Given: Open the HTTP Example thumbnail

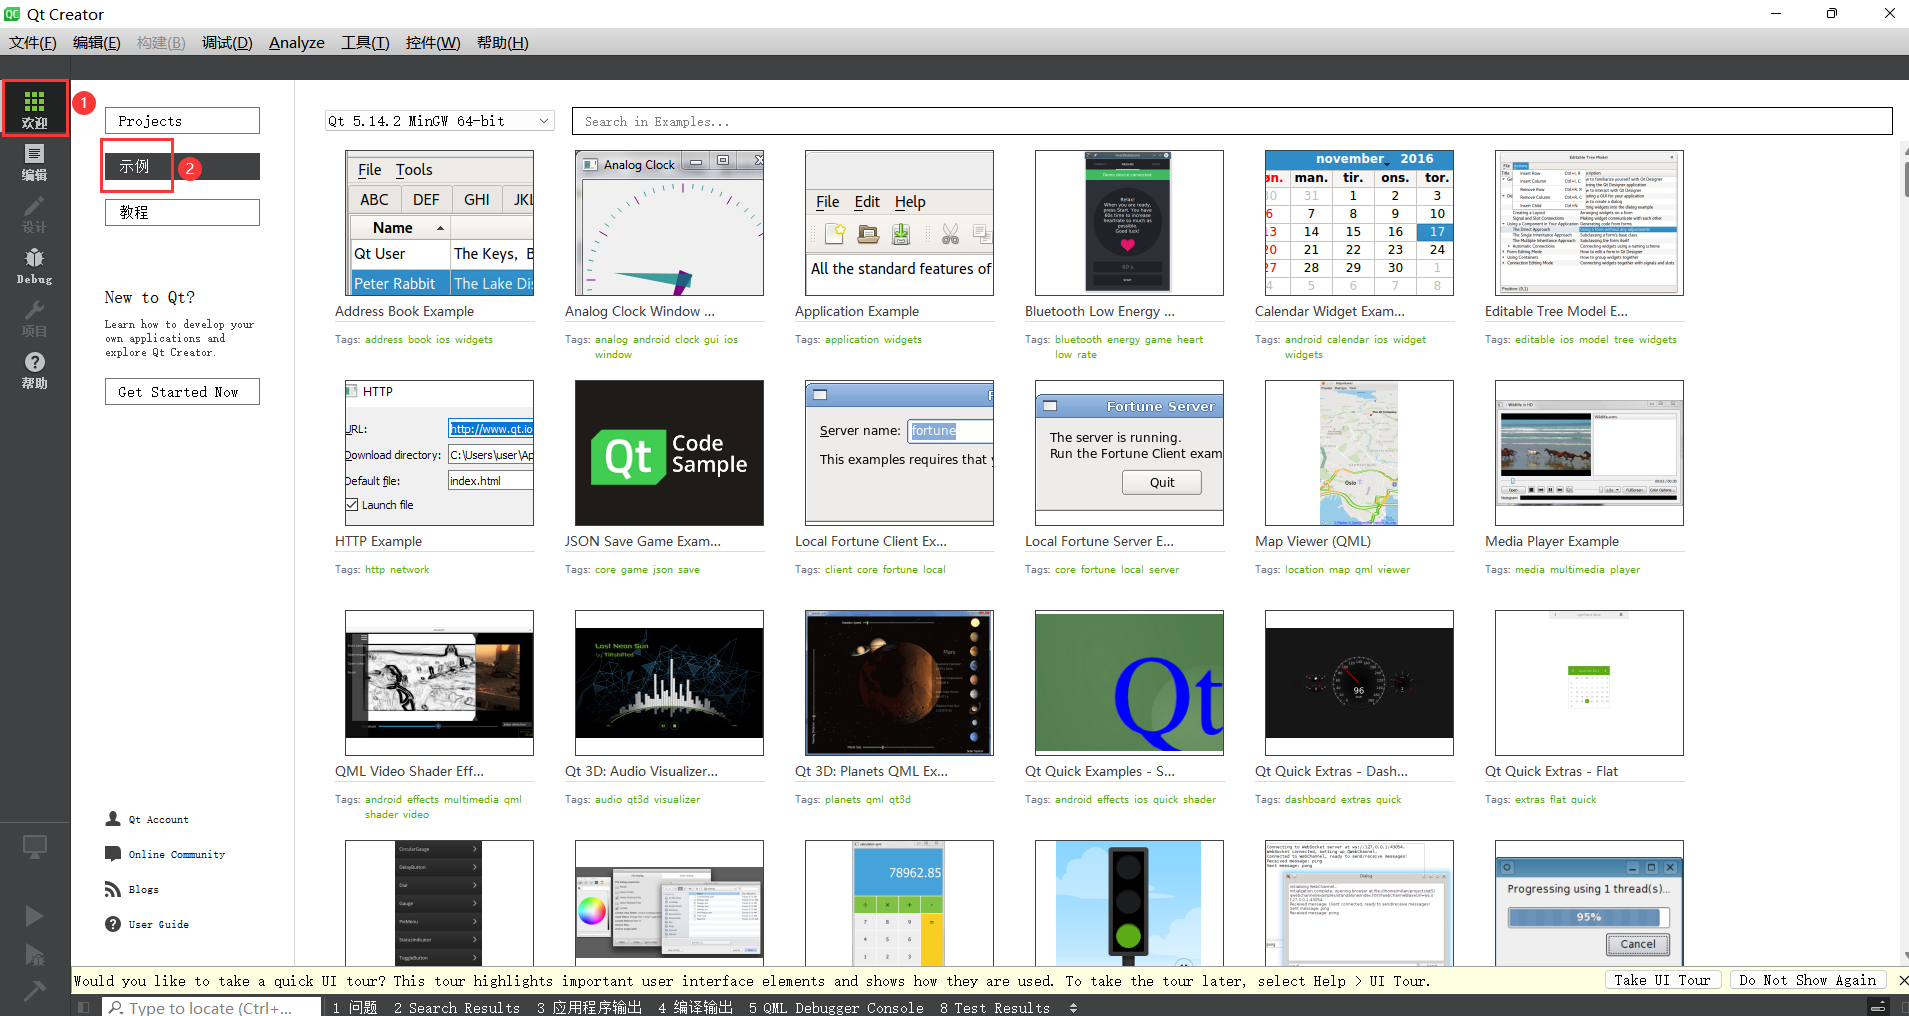Looking at the screenshot, I should [439, 453].
